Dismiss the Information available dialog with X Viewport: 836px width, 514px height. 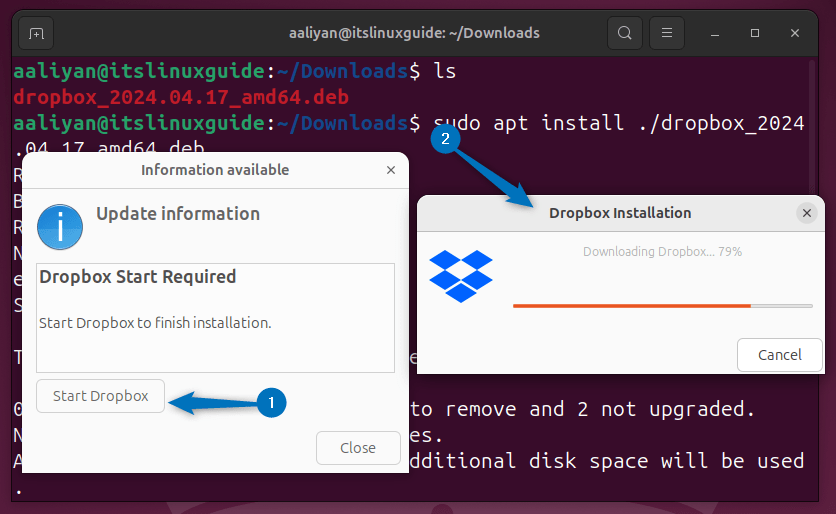[x=391, y=170]
